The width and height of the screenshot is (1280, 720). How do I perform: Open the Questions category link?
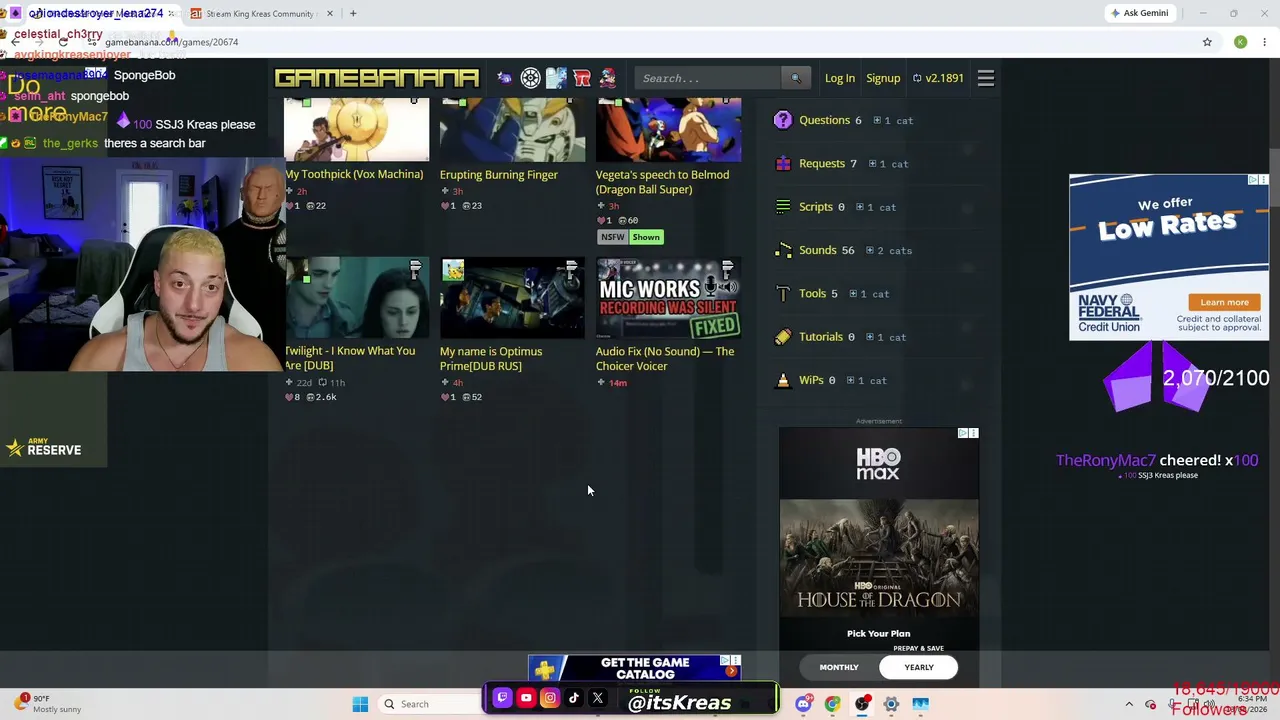tap(824, 120)
